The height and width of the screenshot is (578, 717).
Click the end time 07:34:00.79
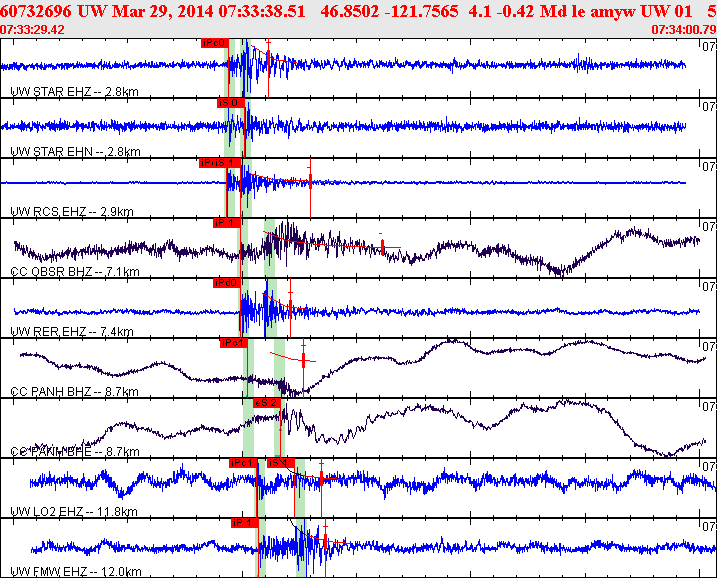point(684,30)
